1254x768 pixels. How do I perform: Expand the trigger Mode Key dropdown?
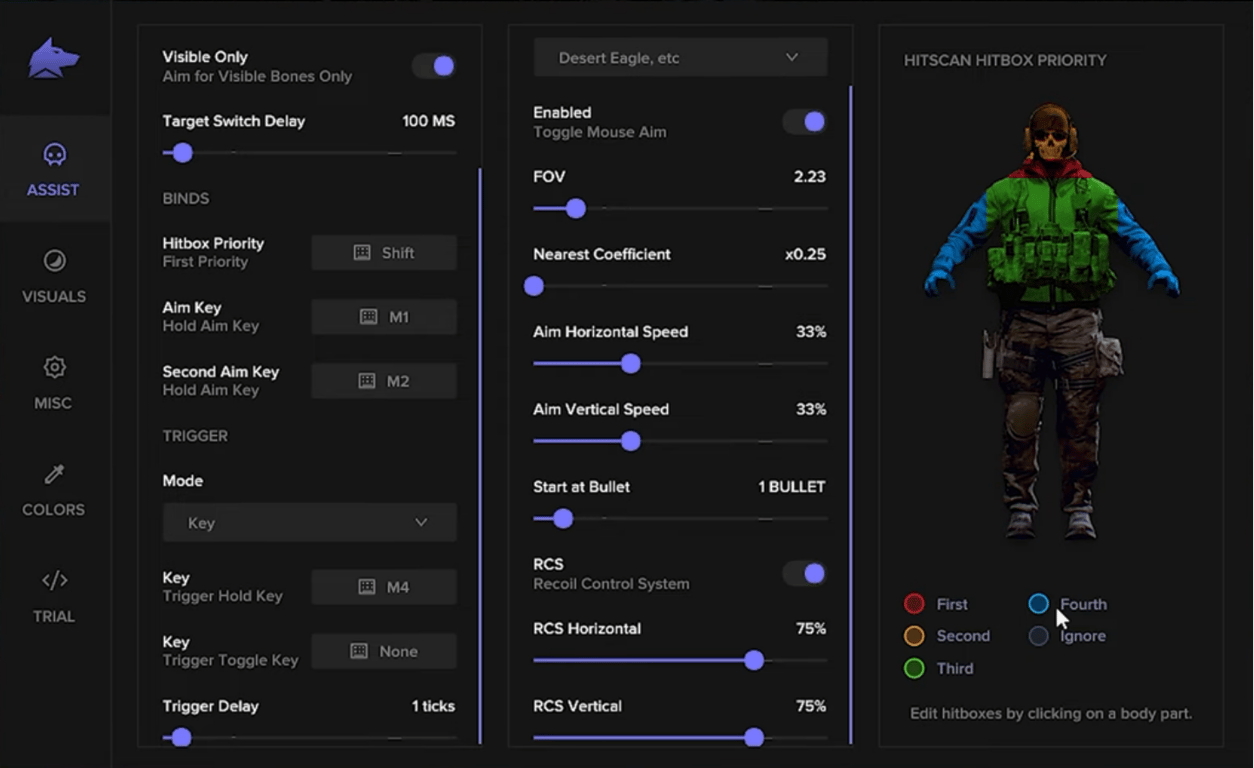tap(310, 523)
